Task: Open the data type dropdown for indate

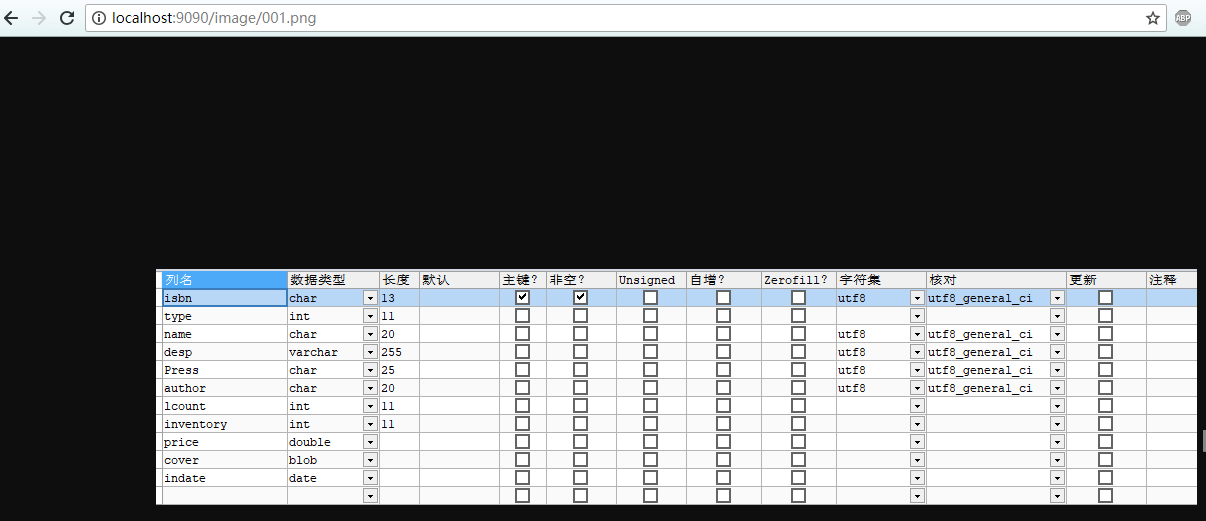Action: click(x=370, y=478)
